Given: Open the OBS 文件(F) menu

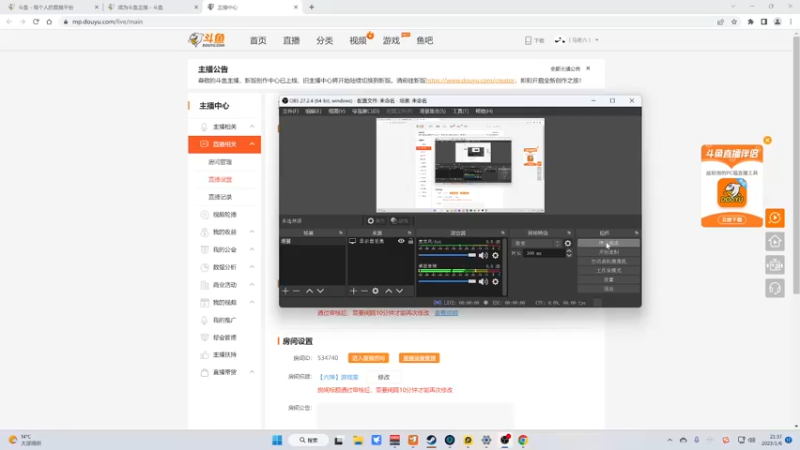Looking at the screenshot, I should 290,111.
